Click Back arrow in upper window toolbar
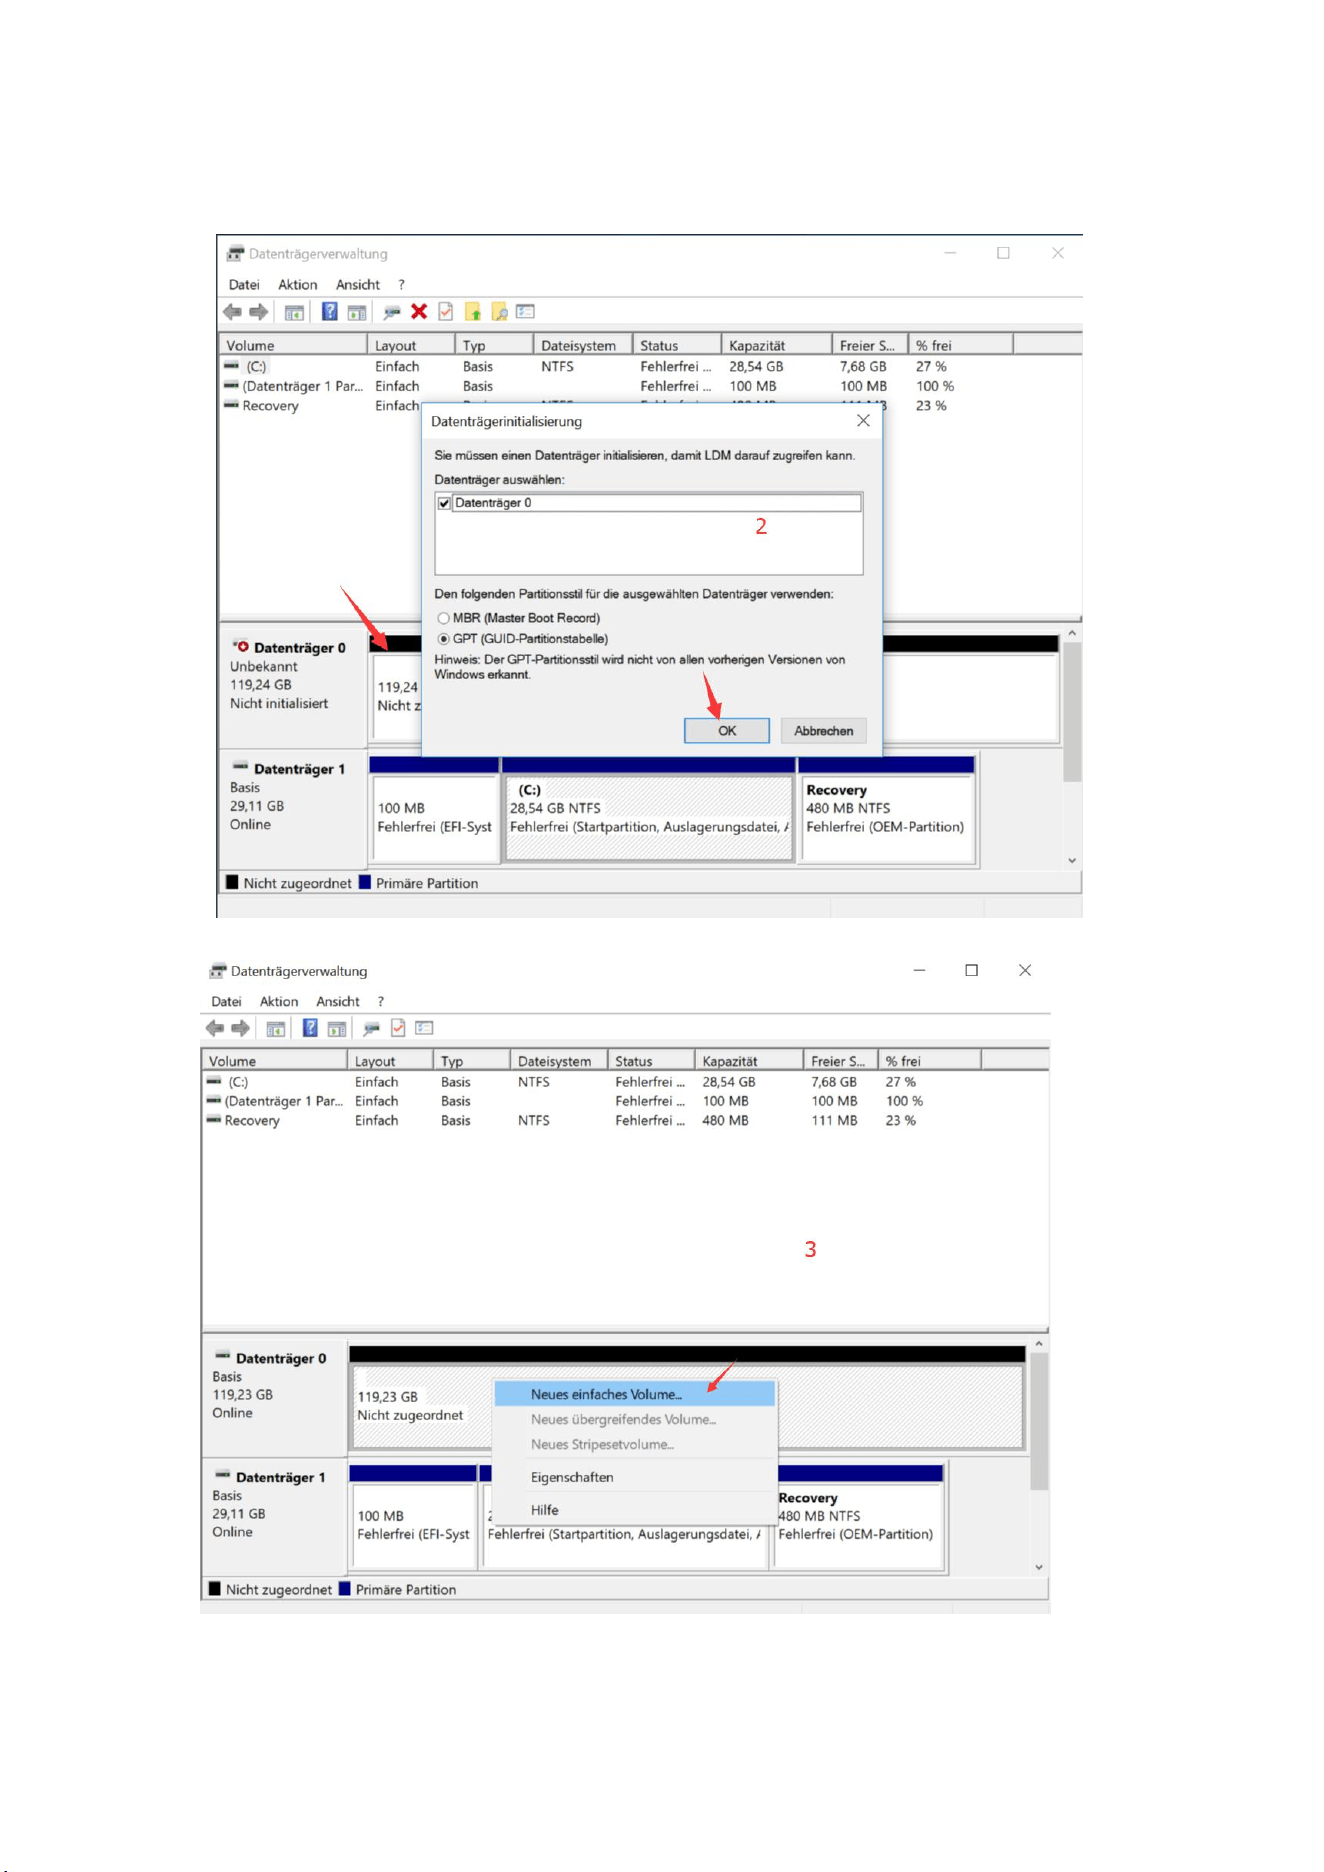 (232, 312)
